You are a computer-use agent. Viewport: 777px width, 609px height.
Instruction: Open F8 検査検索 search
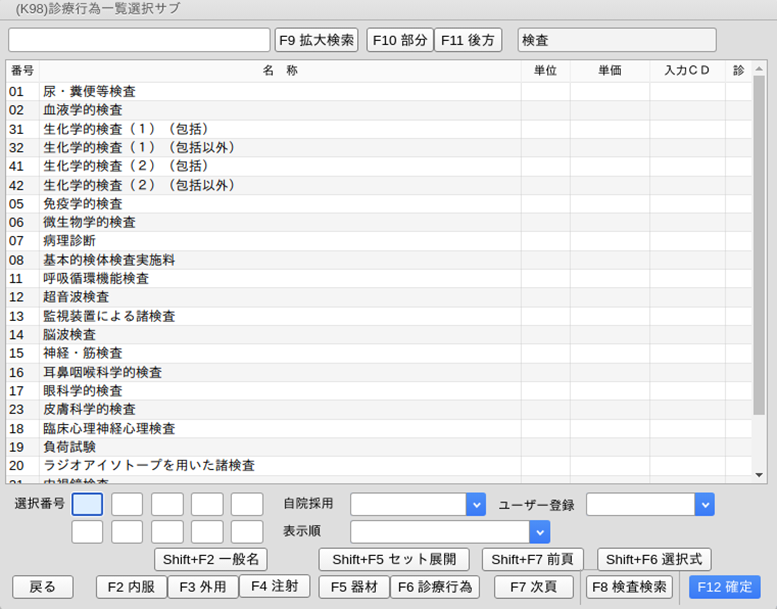[629, 587]
